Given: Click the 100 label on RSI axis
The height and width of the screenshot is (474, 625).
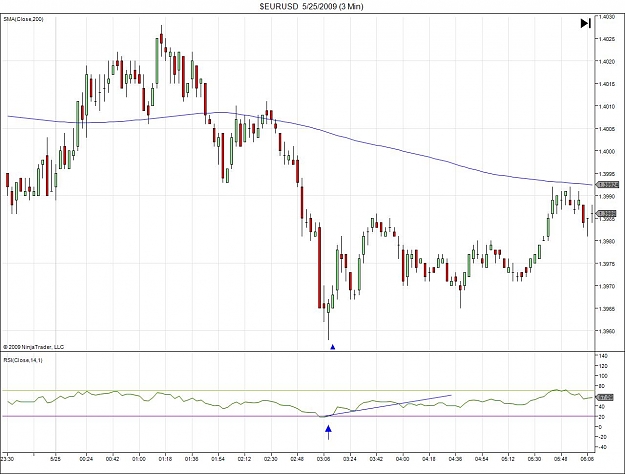Looking at the screenshot, I should click(x=603, y=376).
